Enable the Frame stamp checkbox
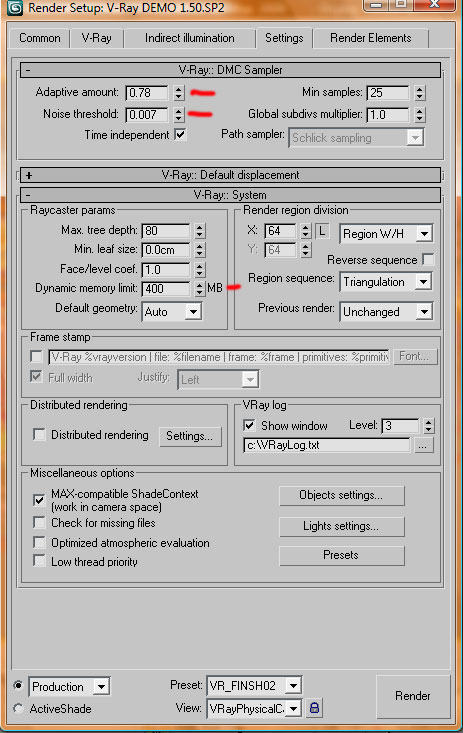Image resolution: width=463 pixels, height=733 pixels. tap(36, 356)
